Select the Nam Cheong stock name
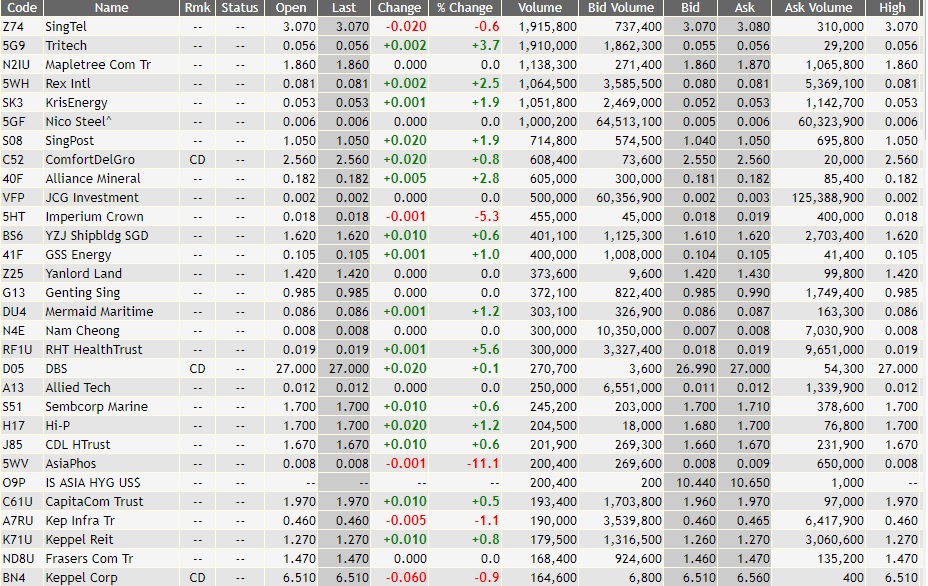Viewport: 928px width, 586px height. coord(82,330)
